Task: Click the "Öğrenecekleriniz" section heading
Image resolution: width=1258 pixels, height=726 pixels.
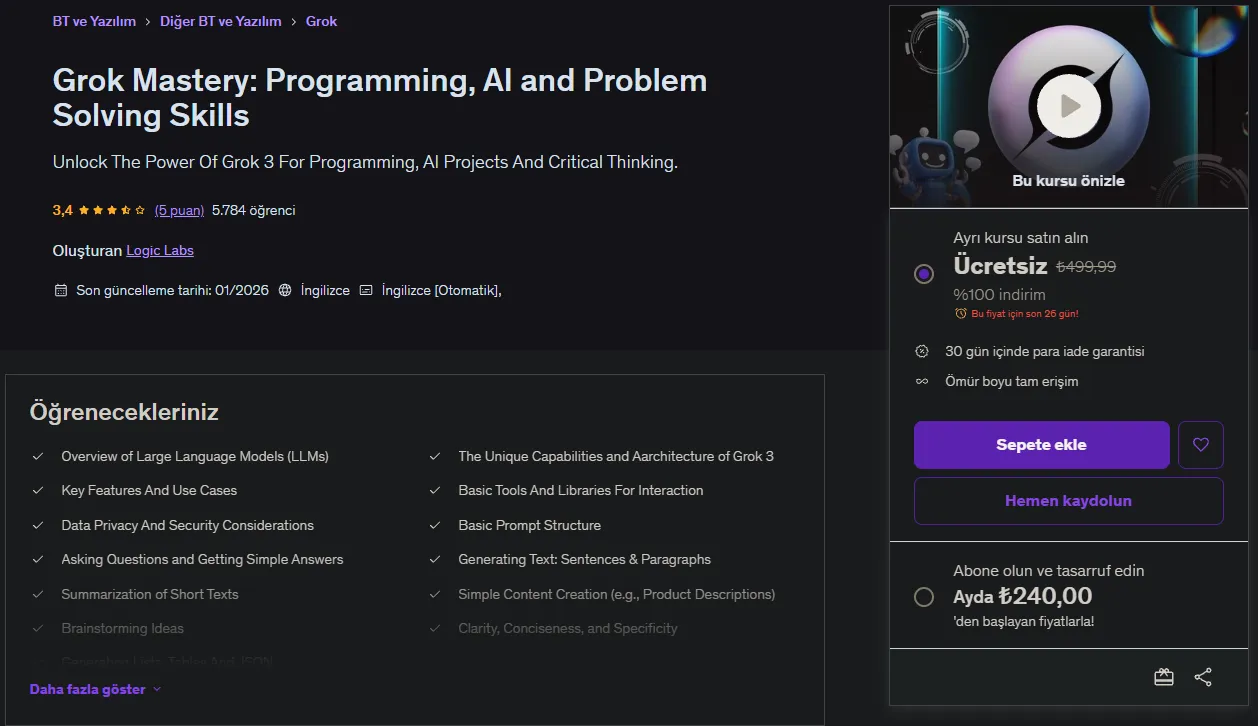Action: pyautogui.click(x=124, y=412)
